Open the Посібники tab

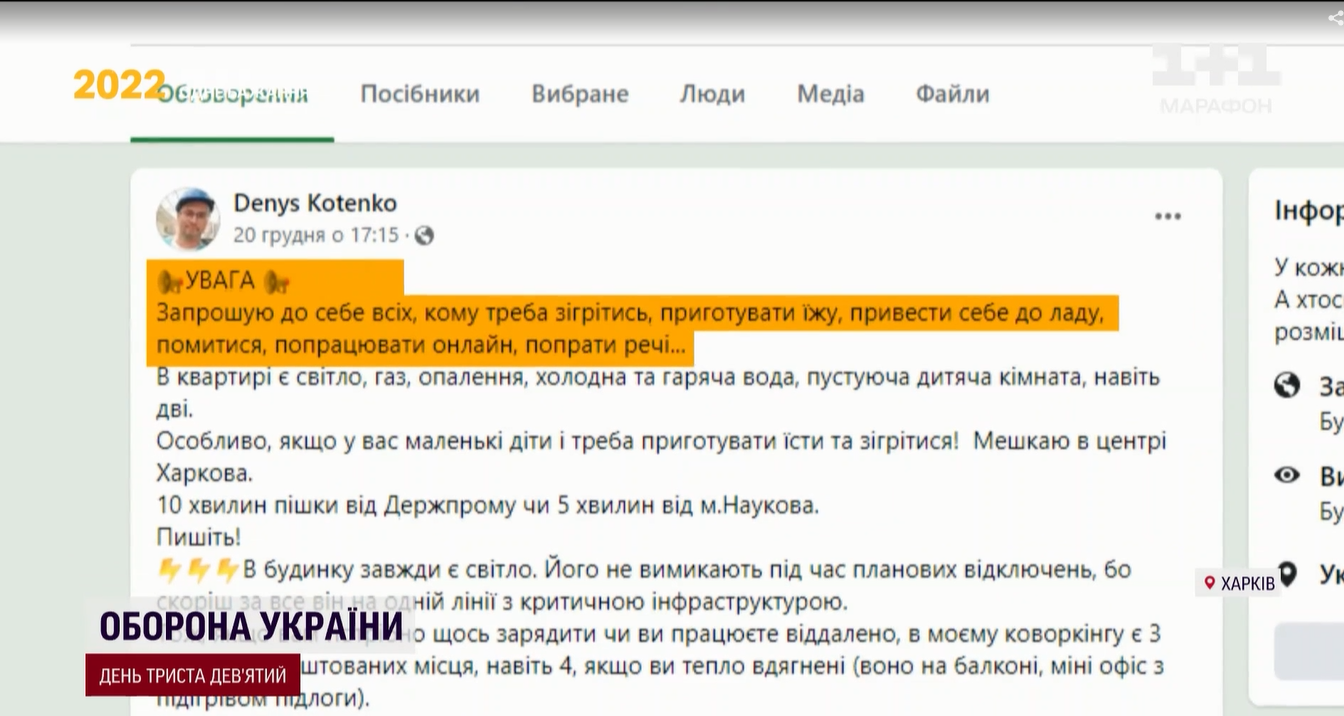[419, 93]
